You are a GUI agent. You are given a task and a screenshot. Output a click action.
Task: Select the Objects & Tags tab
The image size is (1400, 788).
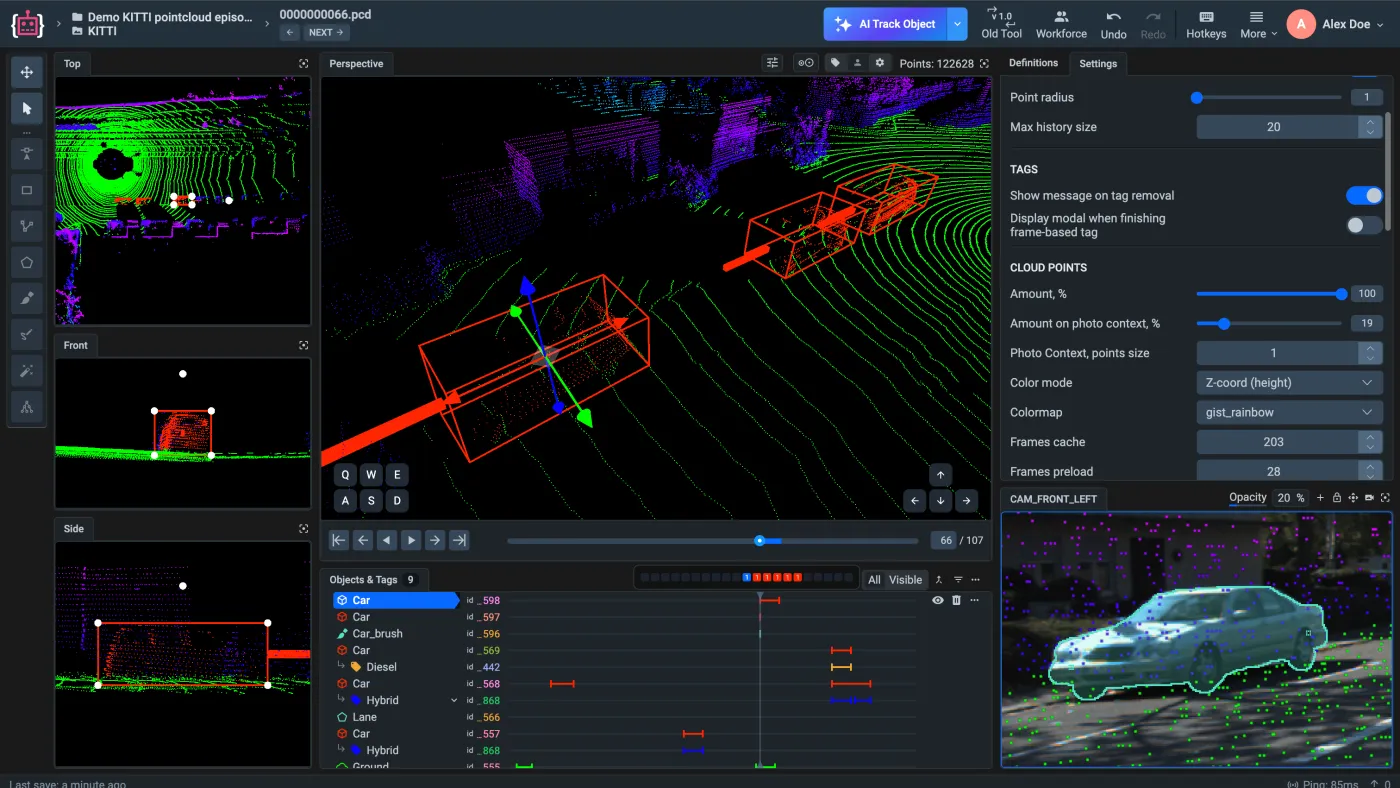374,580
